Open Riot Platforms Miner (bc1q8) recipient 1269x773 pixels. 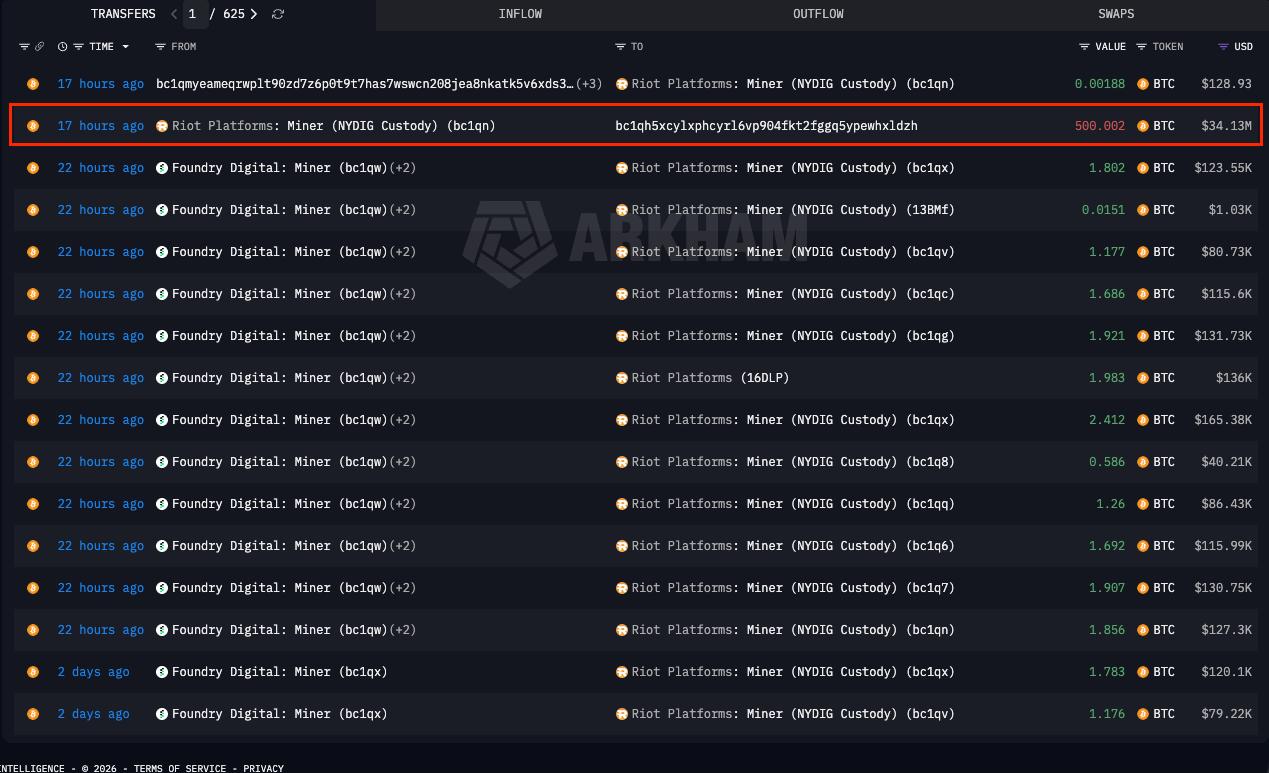pyautogui.click(x=793, y=462)
